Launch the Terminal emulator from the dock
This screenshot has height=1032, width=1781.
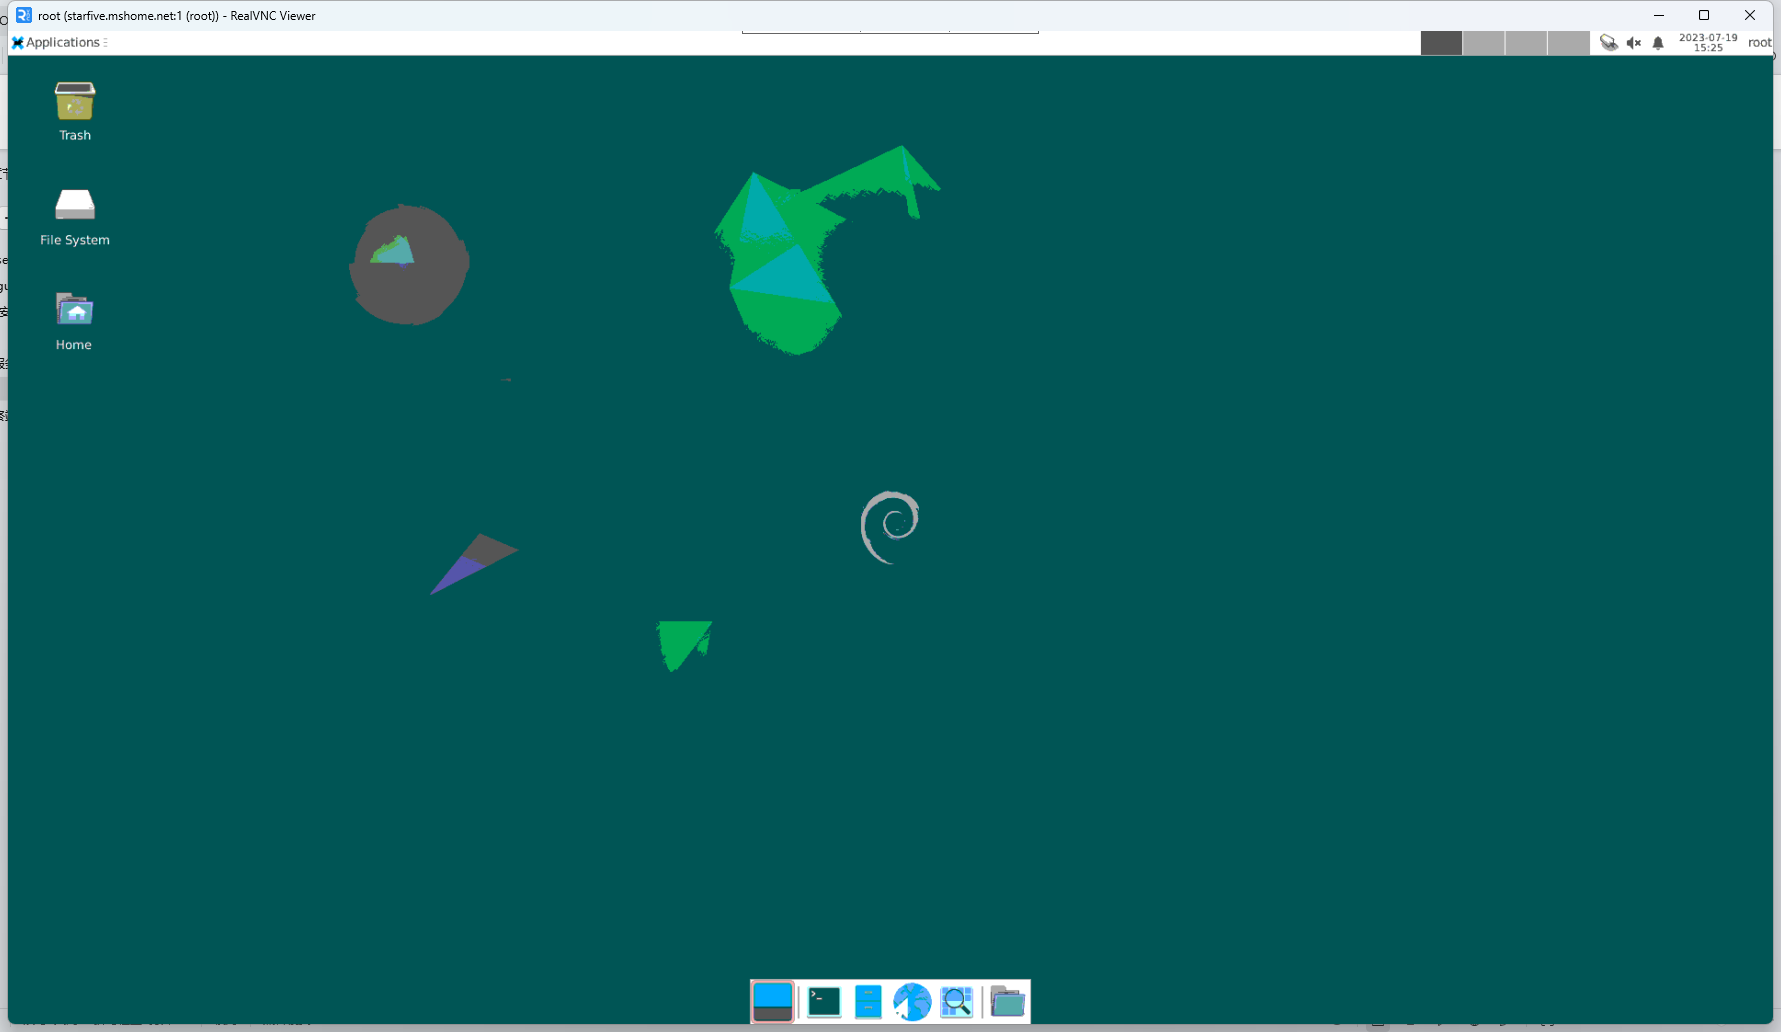pyautogui.click(x=824, y=1001)
